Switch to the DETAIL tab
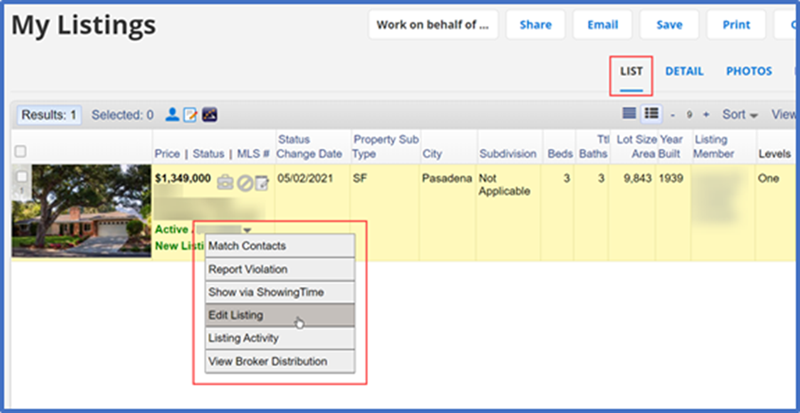 pos(684,72)
